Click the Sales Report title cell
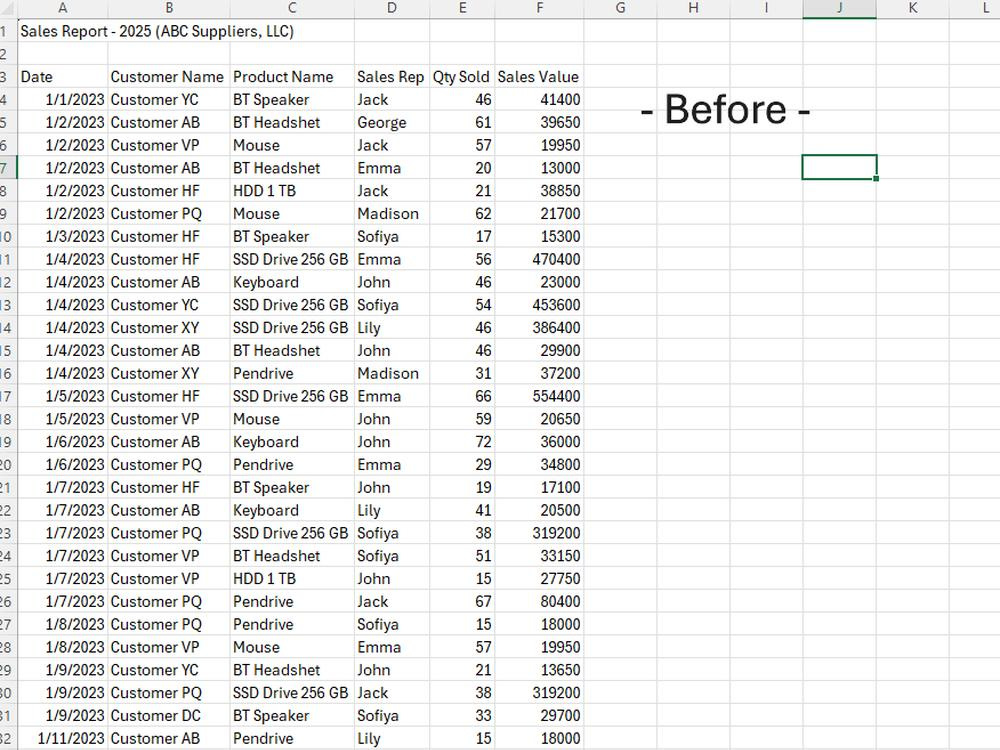 pos(157,31)
